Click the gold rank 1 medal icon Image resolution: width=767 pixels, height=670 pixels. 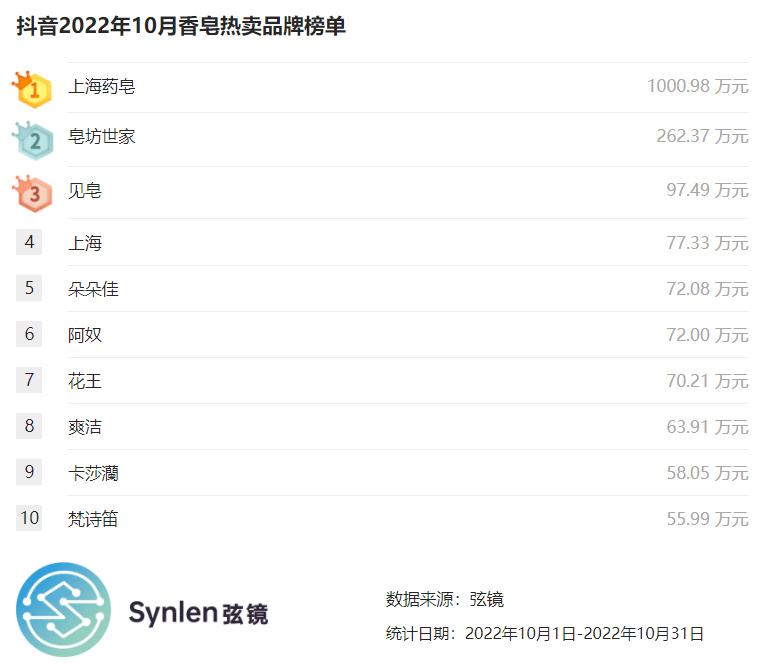coord(32,89)
